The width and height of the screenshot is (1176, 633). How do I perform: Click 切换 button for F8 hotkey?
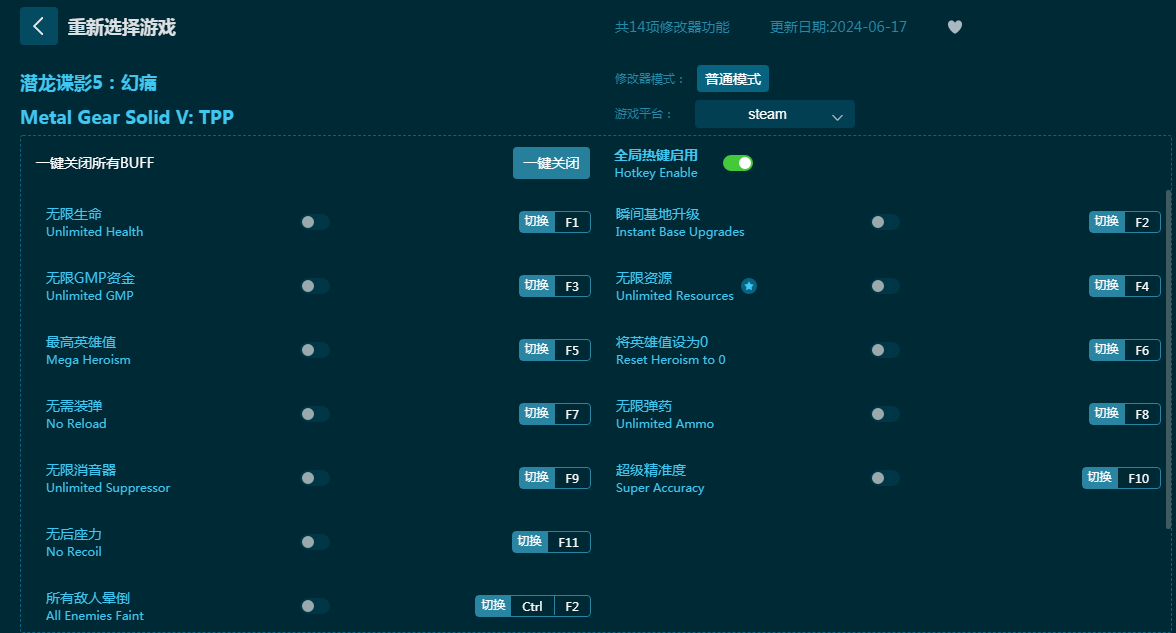[1106, 414]
